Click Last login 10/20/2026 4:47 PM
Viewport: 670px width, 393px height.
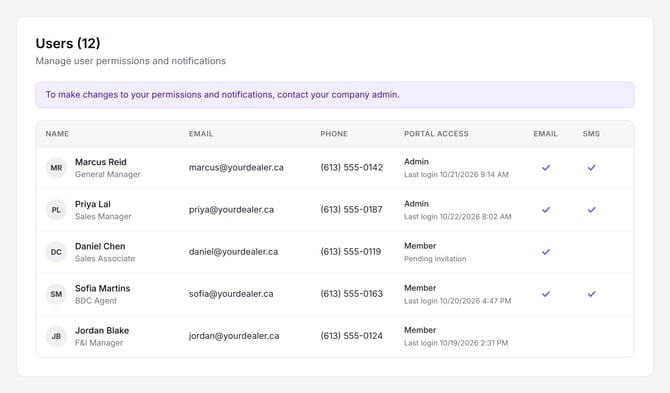[x=458, y=301]
